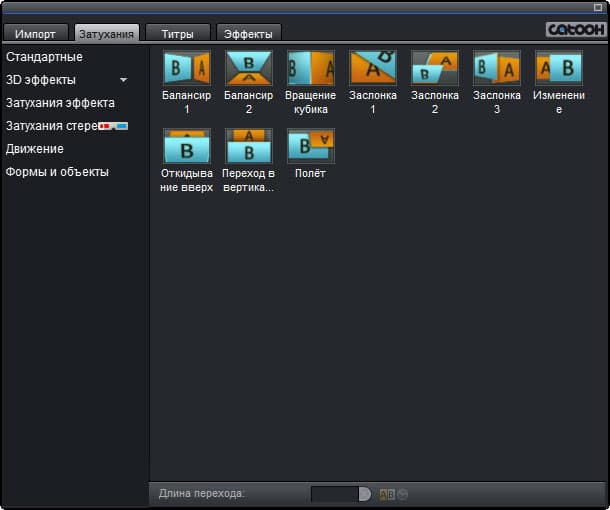The image size is (610, 510).
Task: Maximize the panel with top-right square icon
Action: click(598, 7)
